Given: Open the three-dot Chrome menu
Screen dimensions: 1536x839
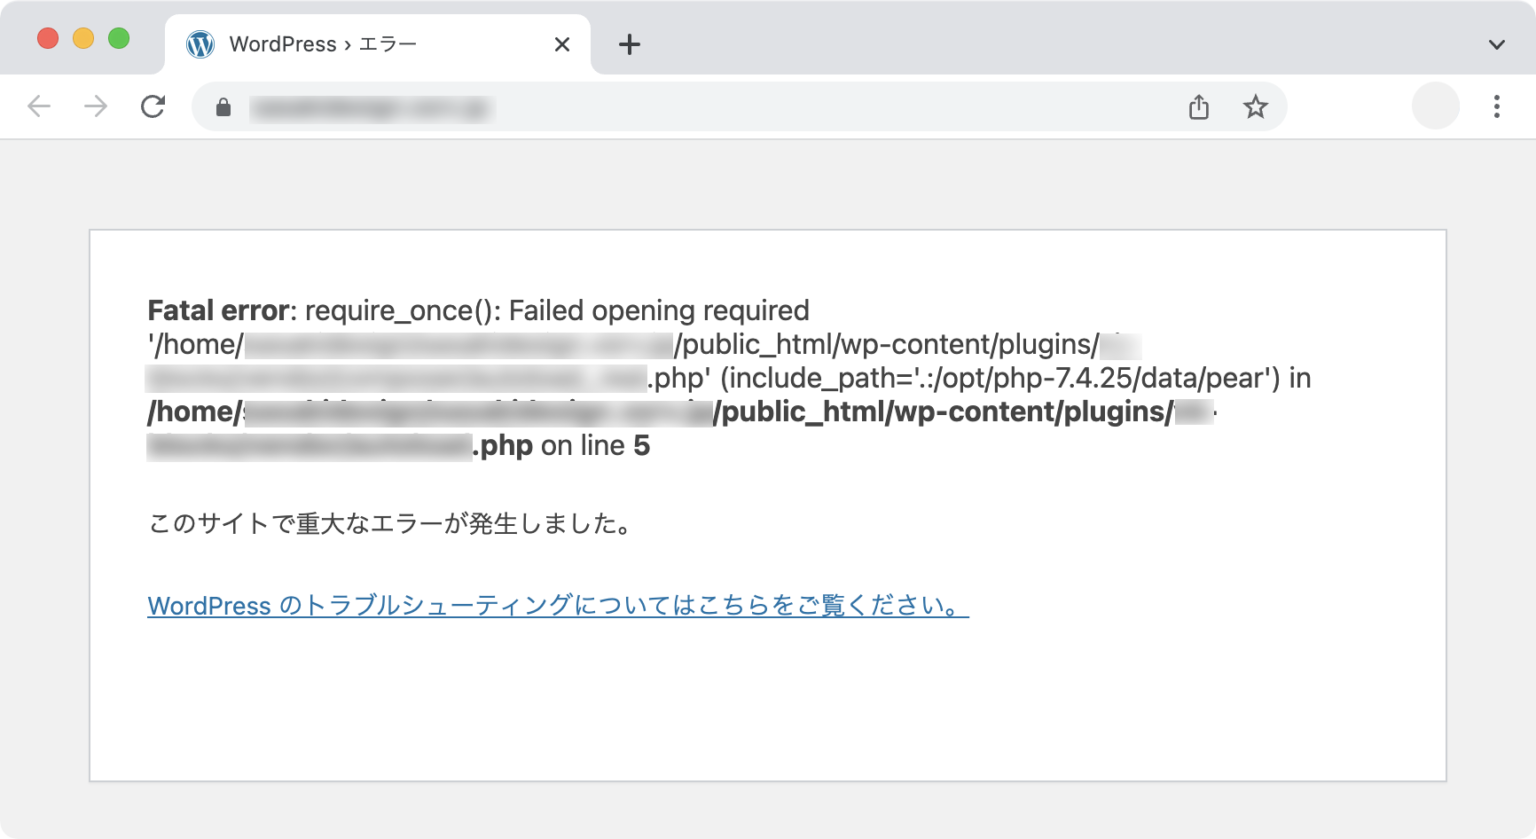Looking at the screenshot, I should click(x=1496, y=106).
